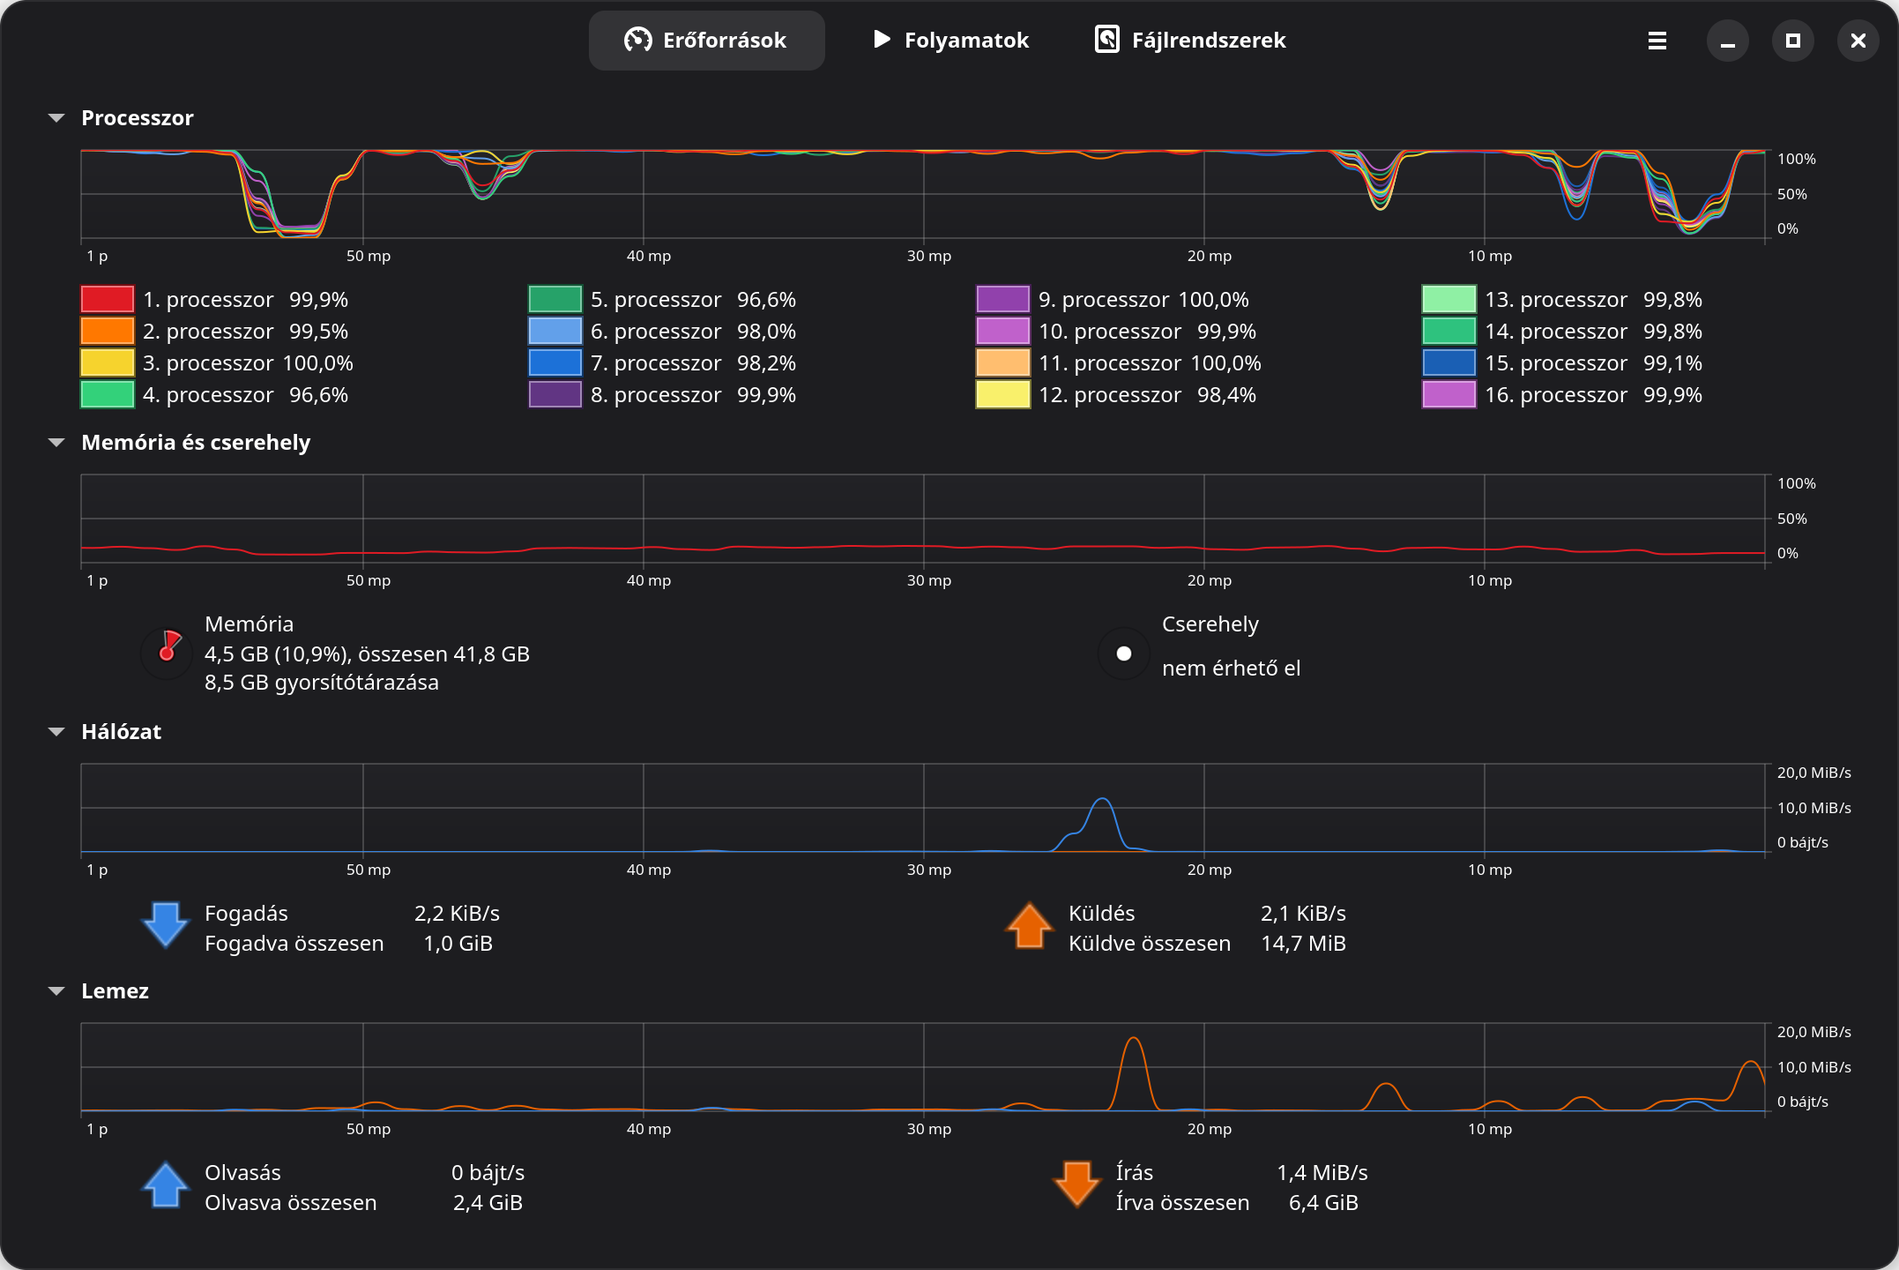1899x1270 pixels.
Task: Collapse the Memória és cserehely section
Action: 56,442
